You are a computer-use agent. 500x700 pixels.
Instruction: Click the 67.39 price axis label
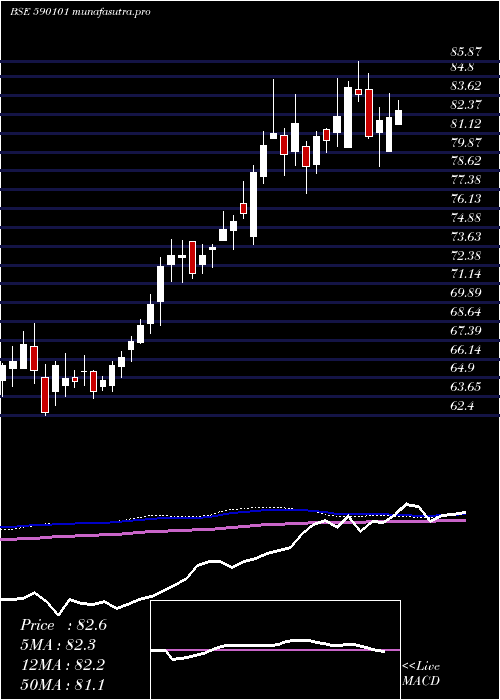click(x=466, y=331)
